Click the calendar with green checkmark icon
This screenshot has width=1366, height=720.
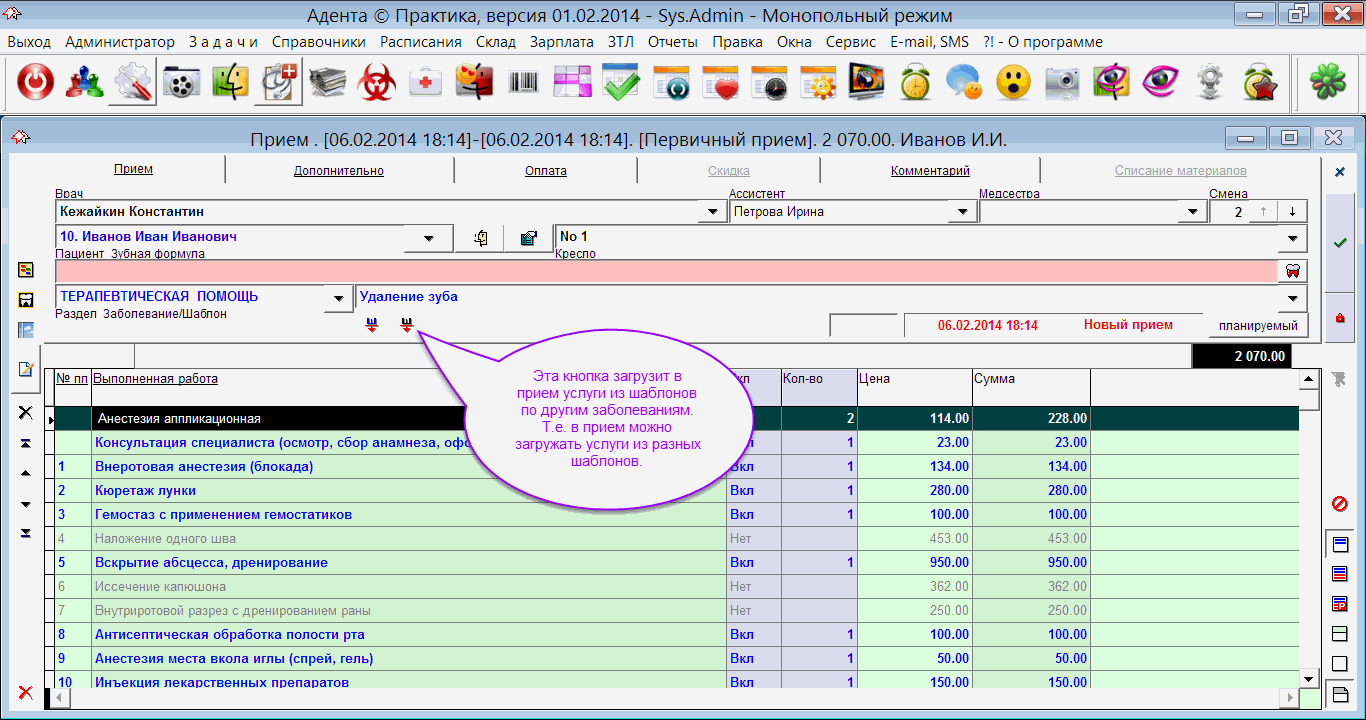621,83
